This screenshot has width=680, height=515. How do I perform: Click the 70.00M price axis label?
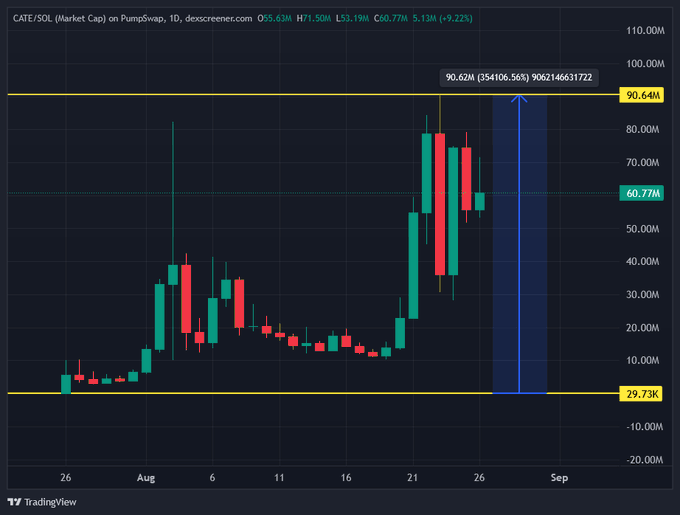click(642, 163)
